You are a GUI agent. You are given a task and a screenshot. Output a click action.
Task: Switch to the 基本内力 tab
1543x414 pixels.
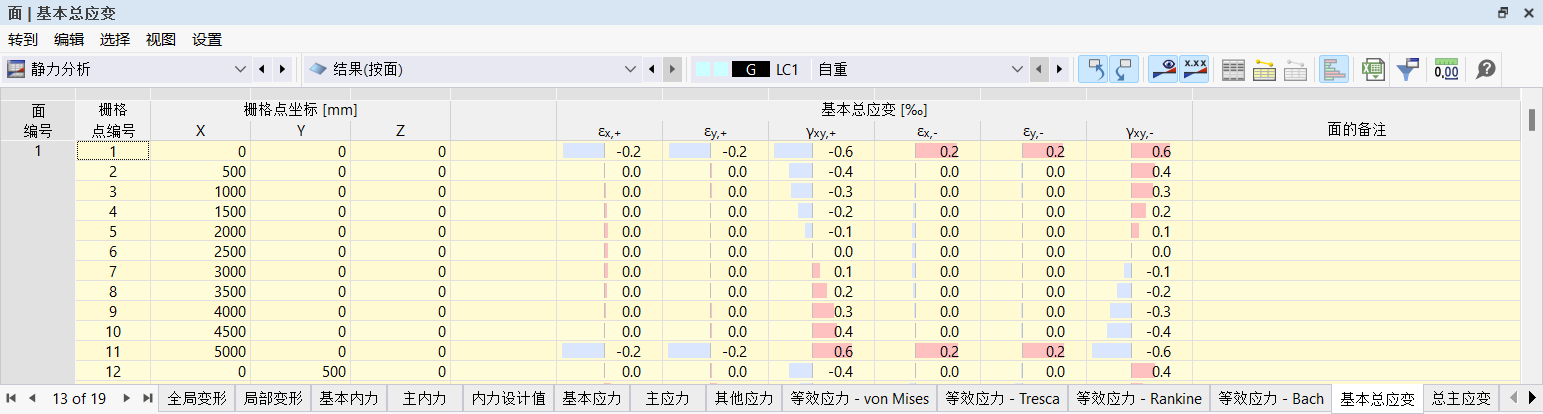coord(349,398)
